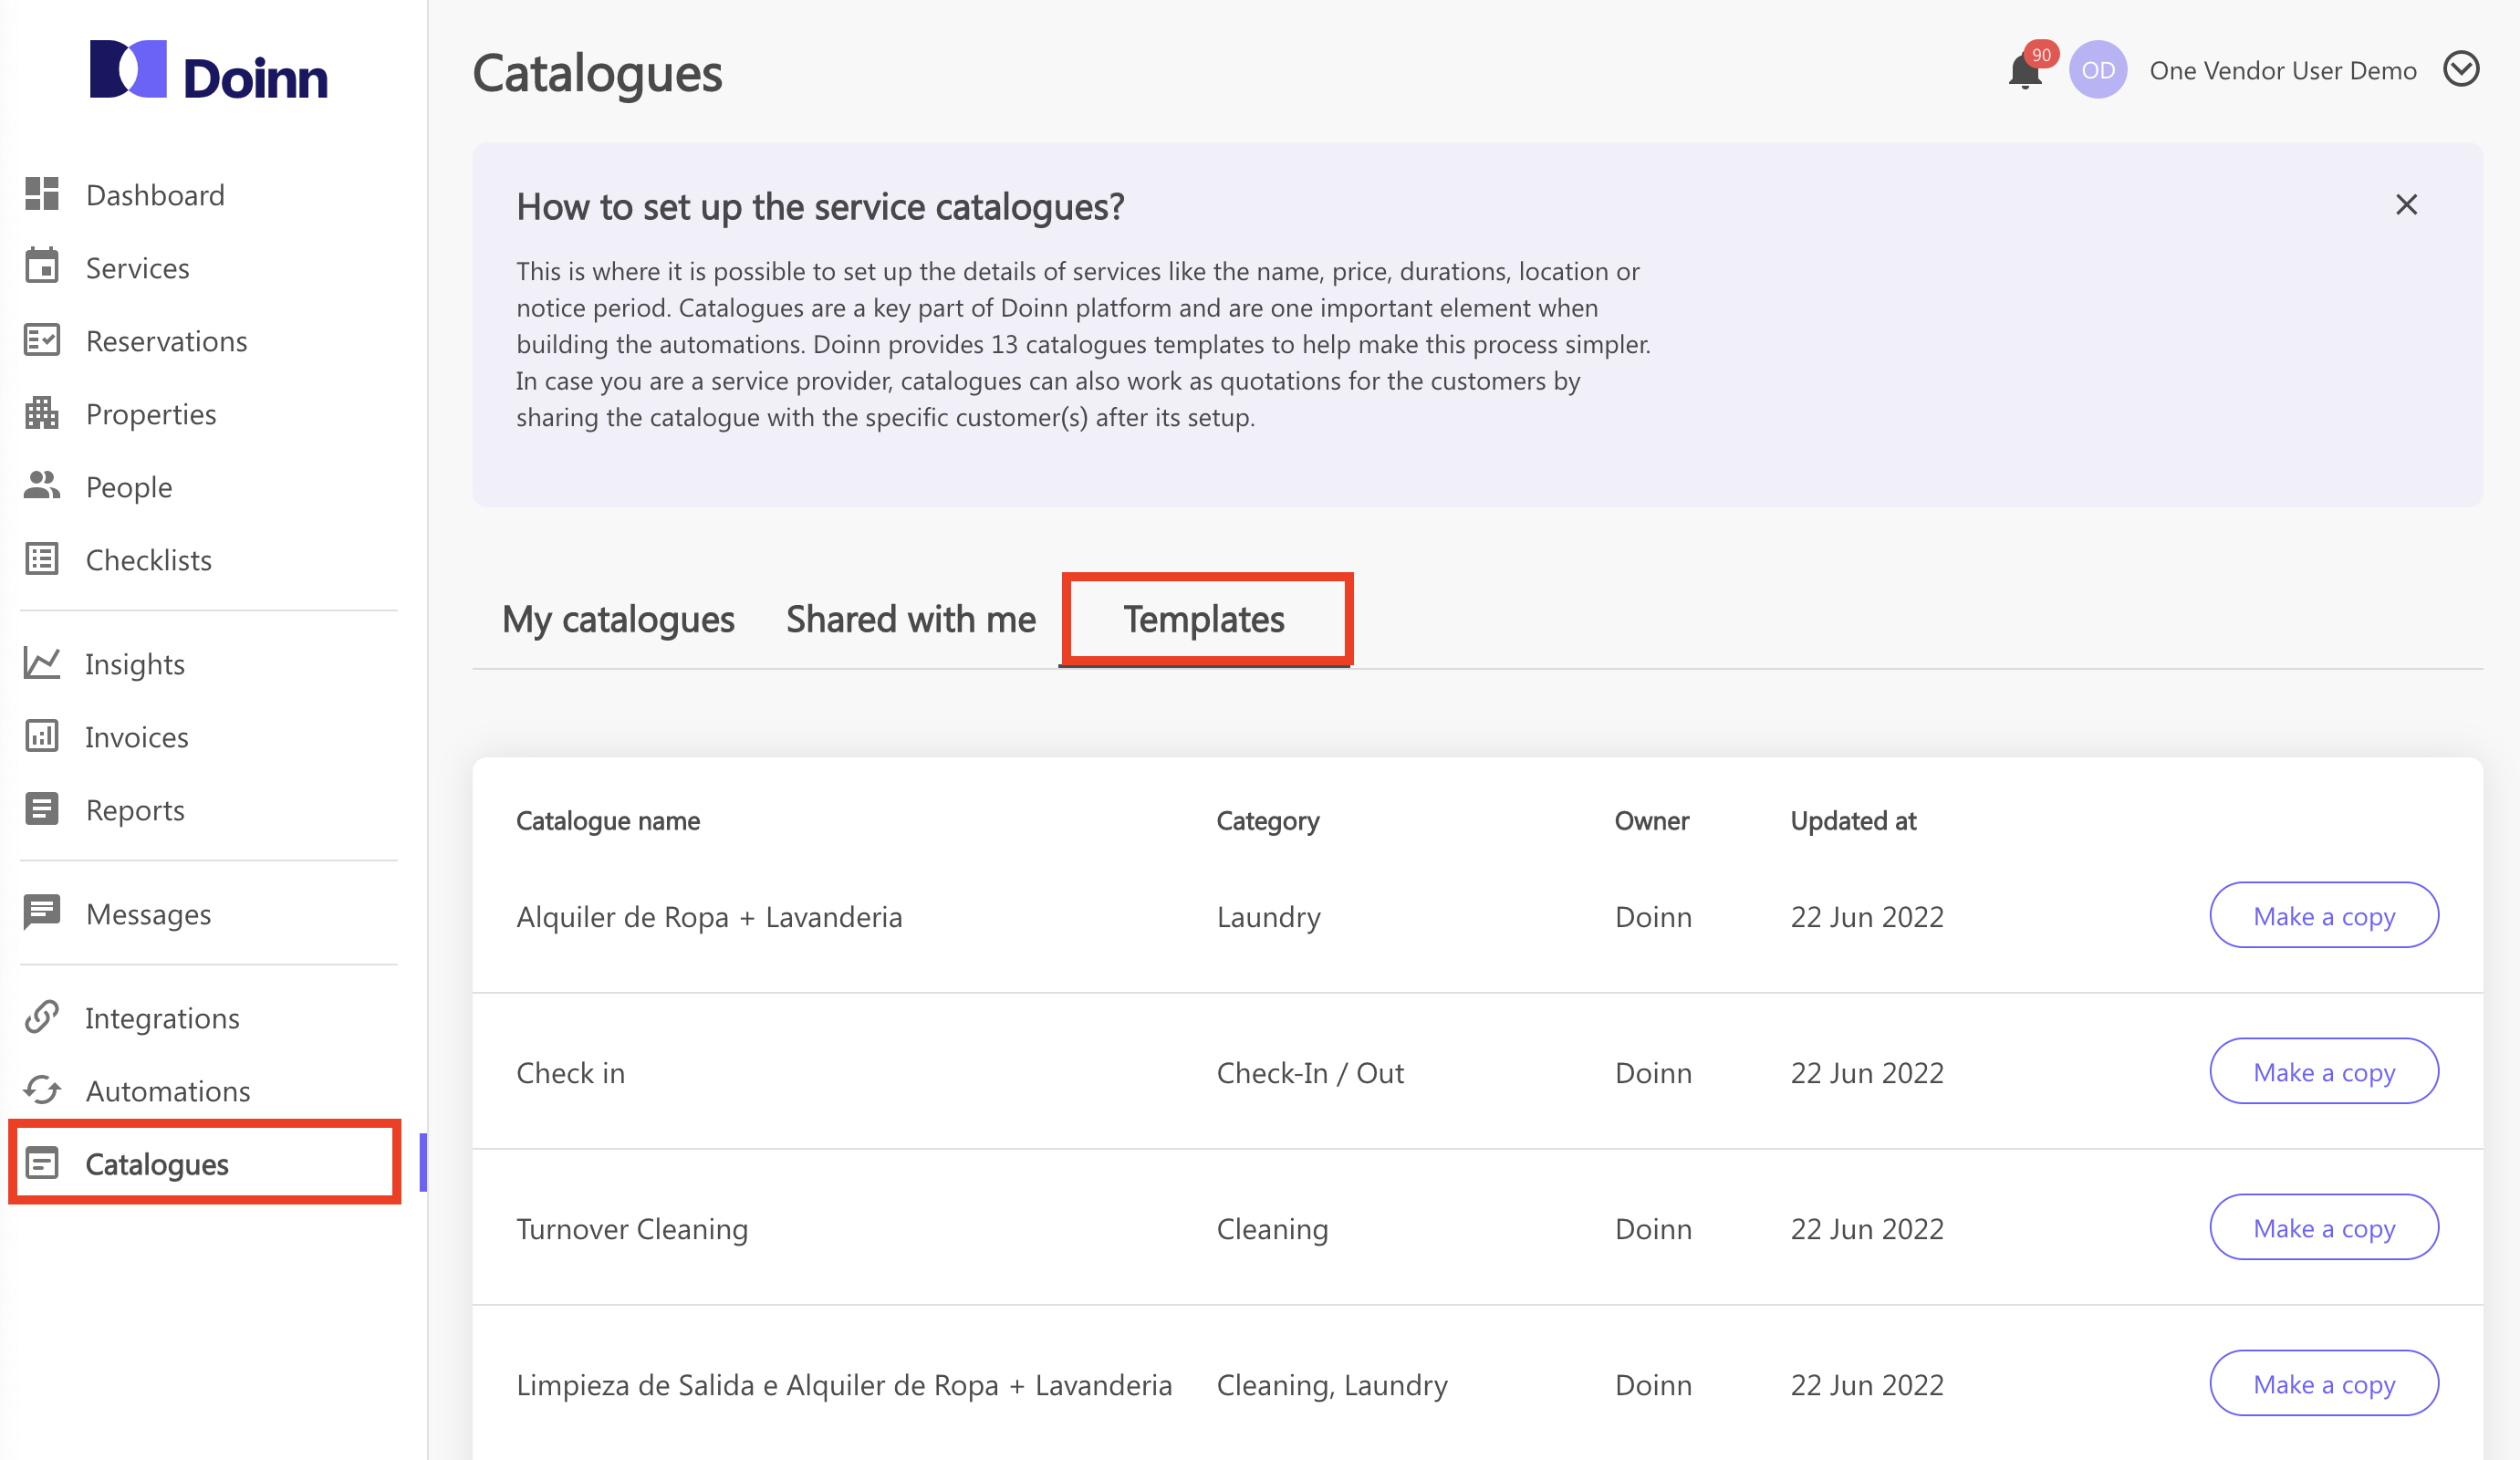
Task: Select the Templates tab
Action: 1204,619
